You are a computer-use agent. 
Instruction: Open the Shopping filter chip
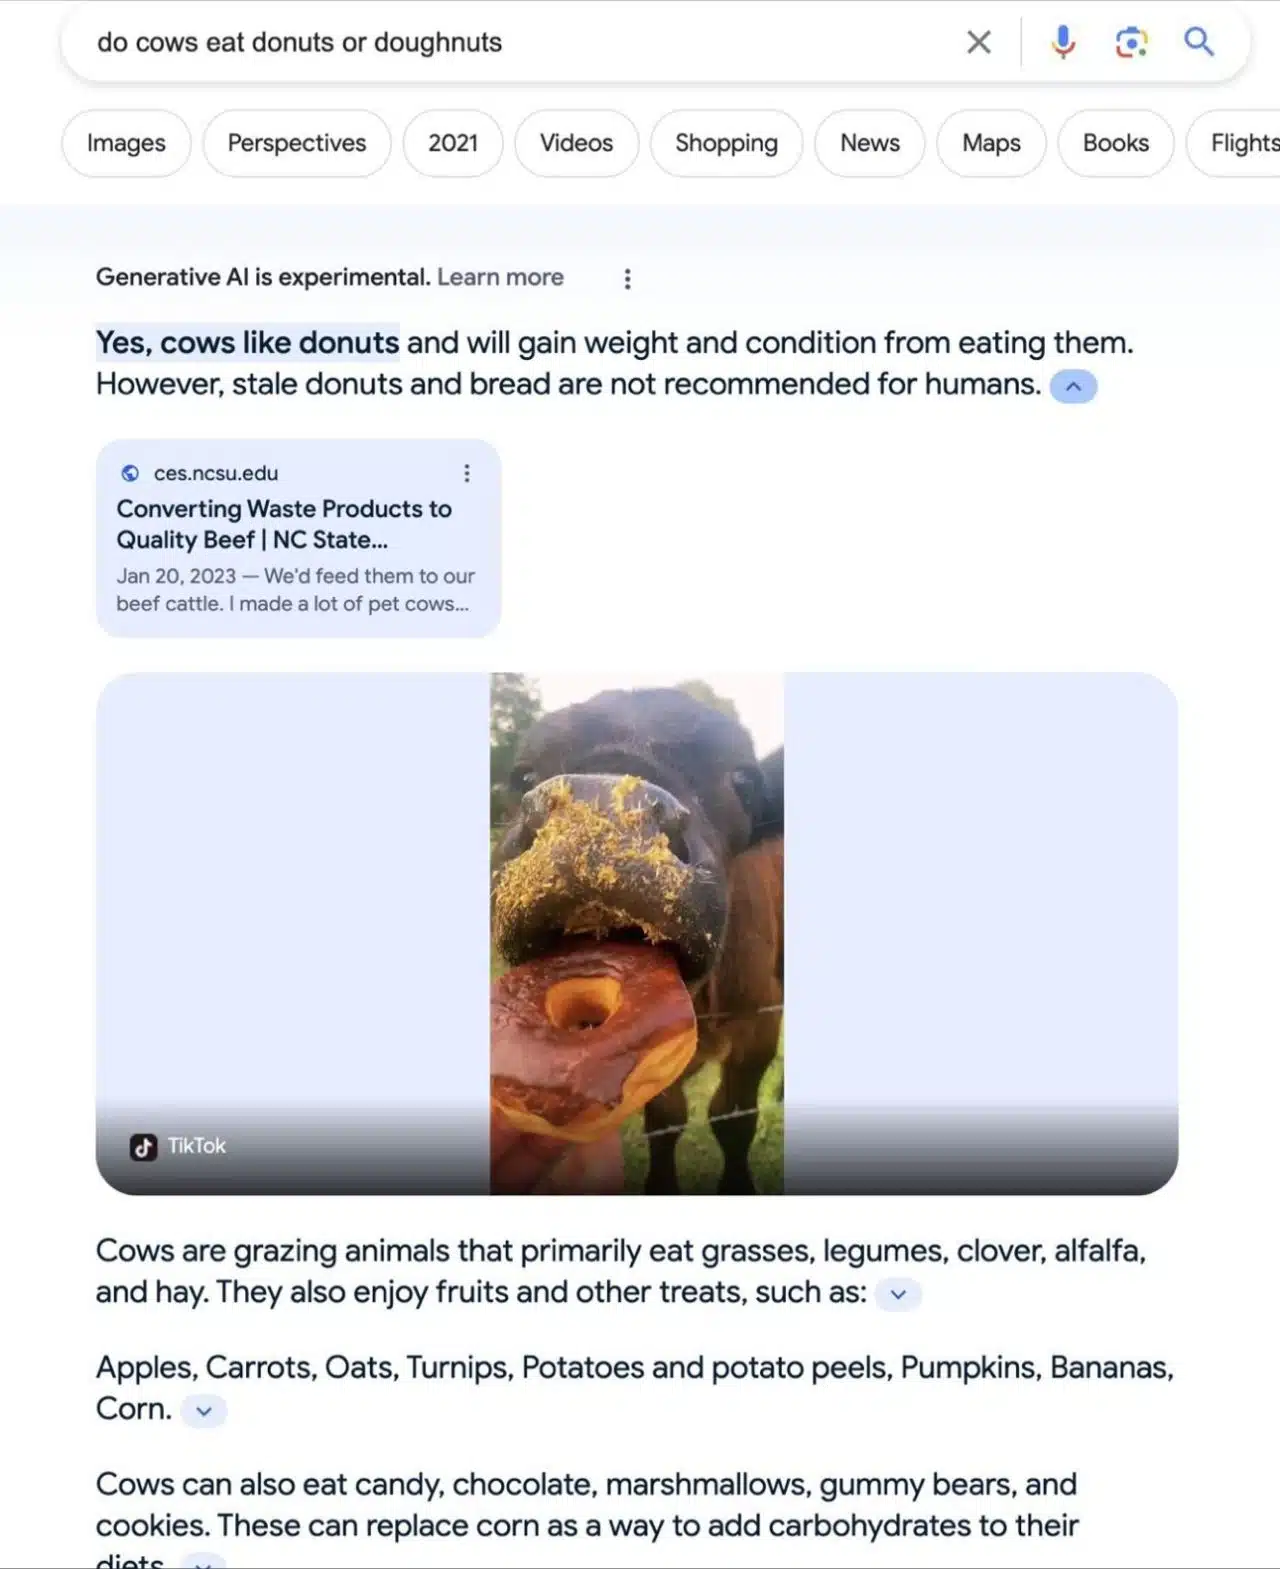tap(726, 143)
